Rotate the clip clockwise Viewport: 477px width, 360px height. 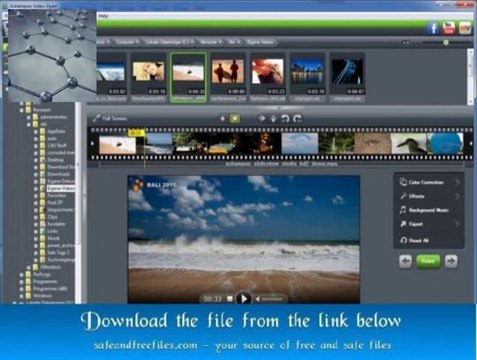coord(297,118)
